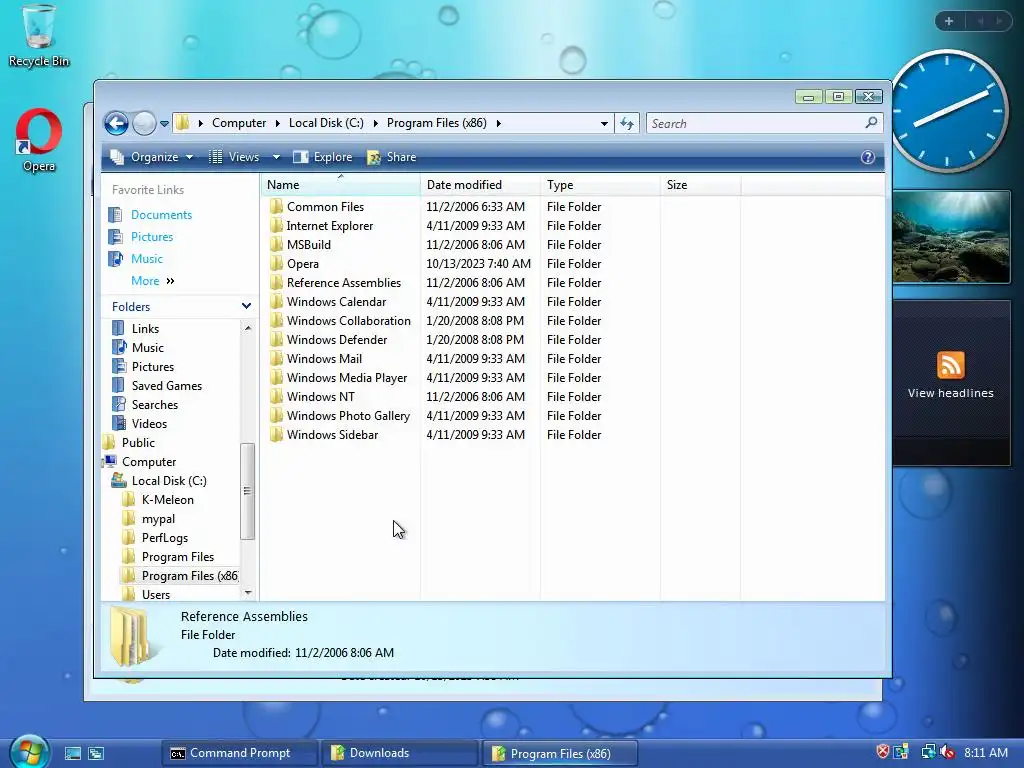The height and width of the screenshot is (768, 1024).
Task: Expand arrow after Program Files (x86) breadcrumb
Action: tap(499, 123)
